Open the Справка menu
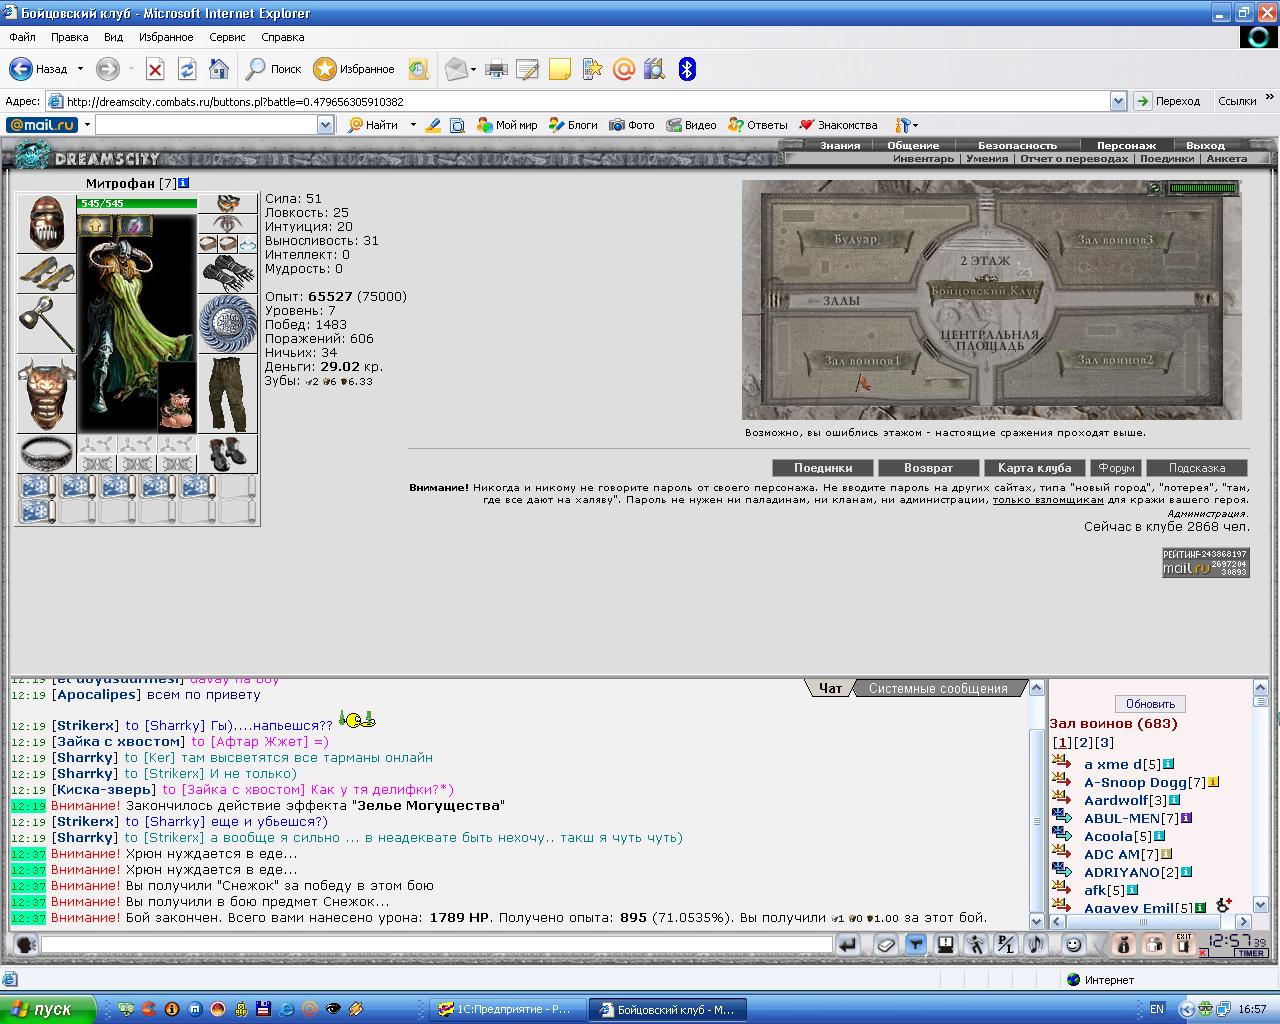Screen dimensions: 1280x1024 [x=282, y=37]
